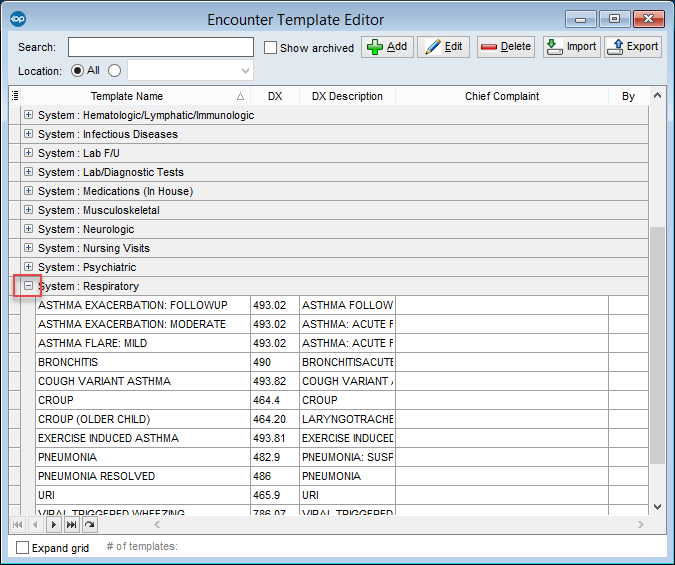
Task: Click DX code 464.4 cell
Action: pos(275,400)
